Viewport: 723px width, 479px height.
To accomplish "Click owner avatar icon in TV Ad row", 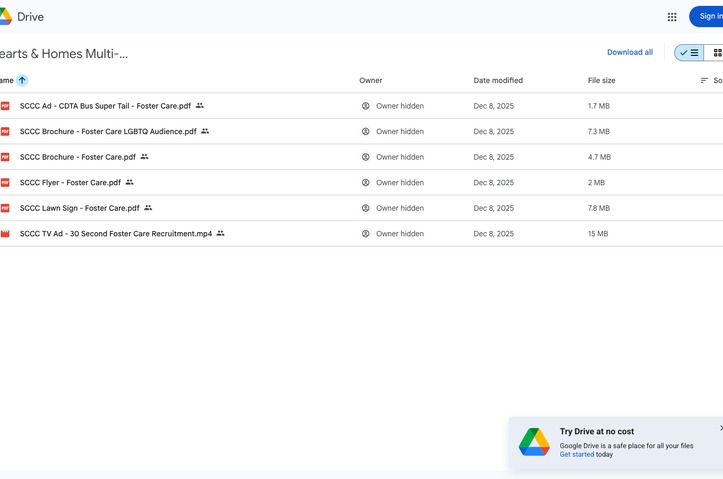I will pos(365,234).
